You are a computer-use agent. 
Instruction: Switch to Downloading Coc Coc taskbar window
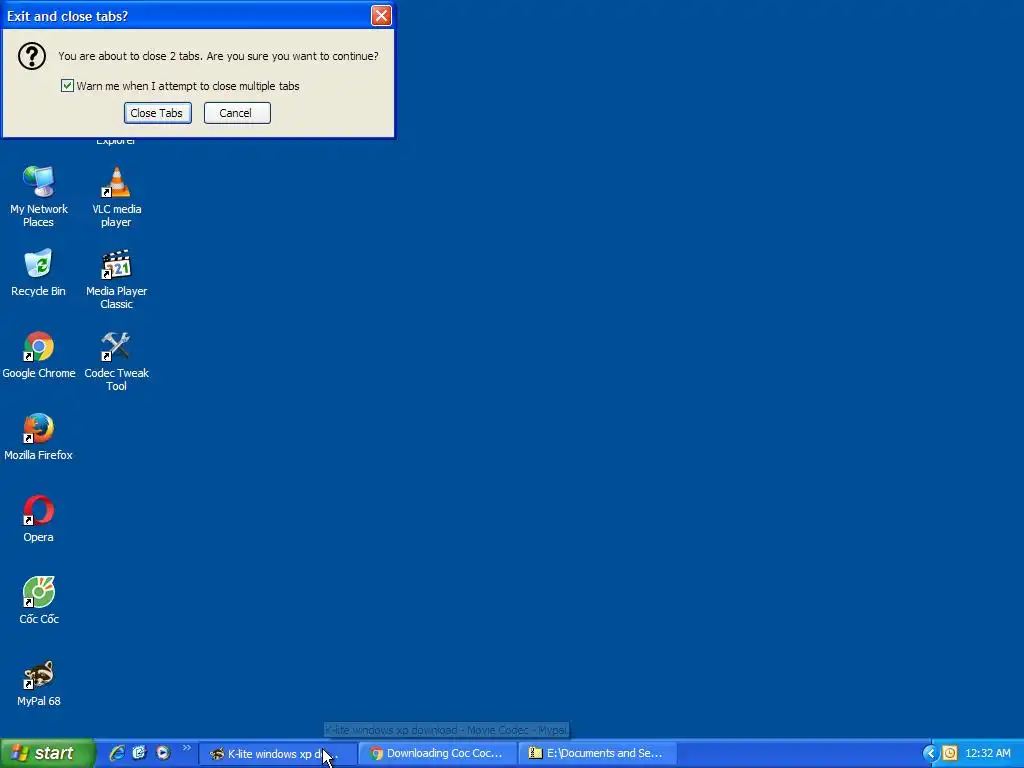(x=438, y=754)
